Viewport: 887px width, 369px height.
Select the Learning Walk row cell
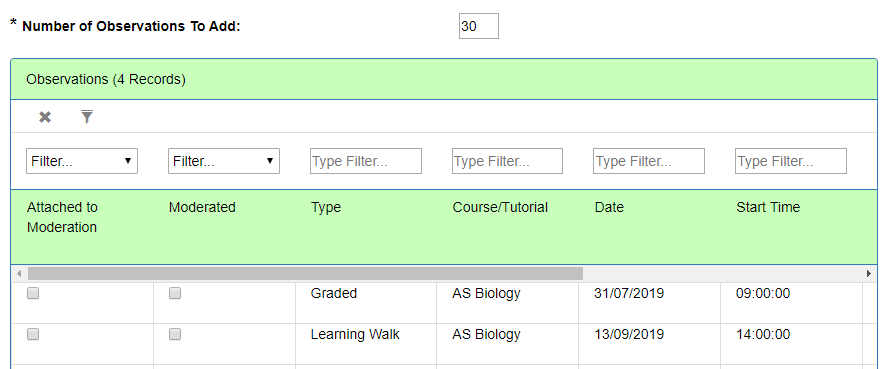355,334
